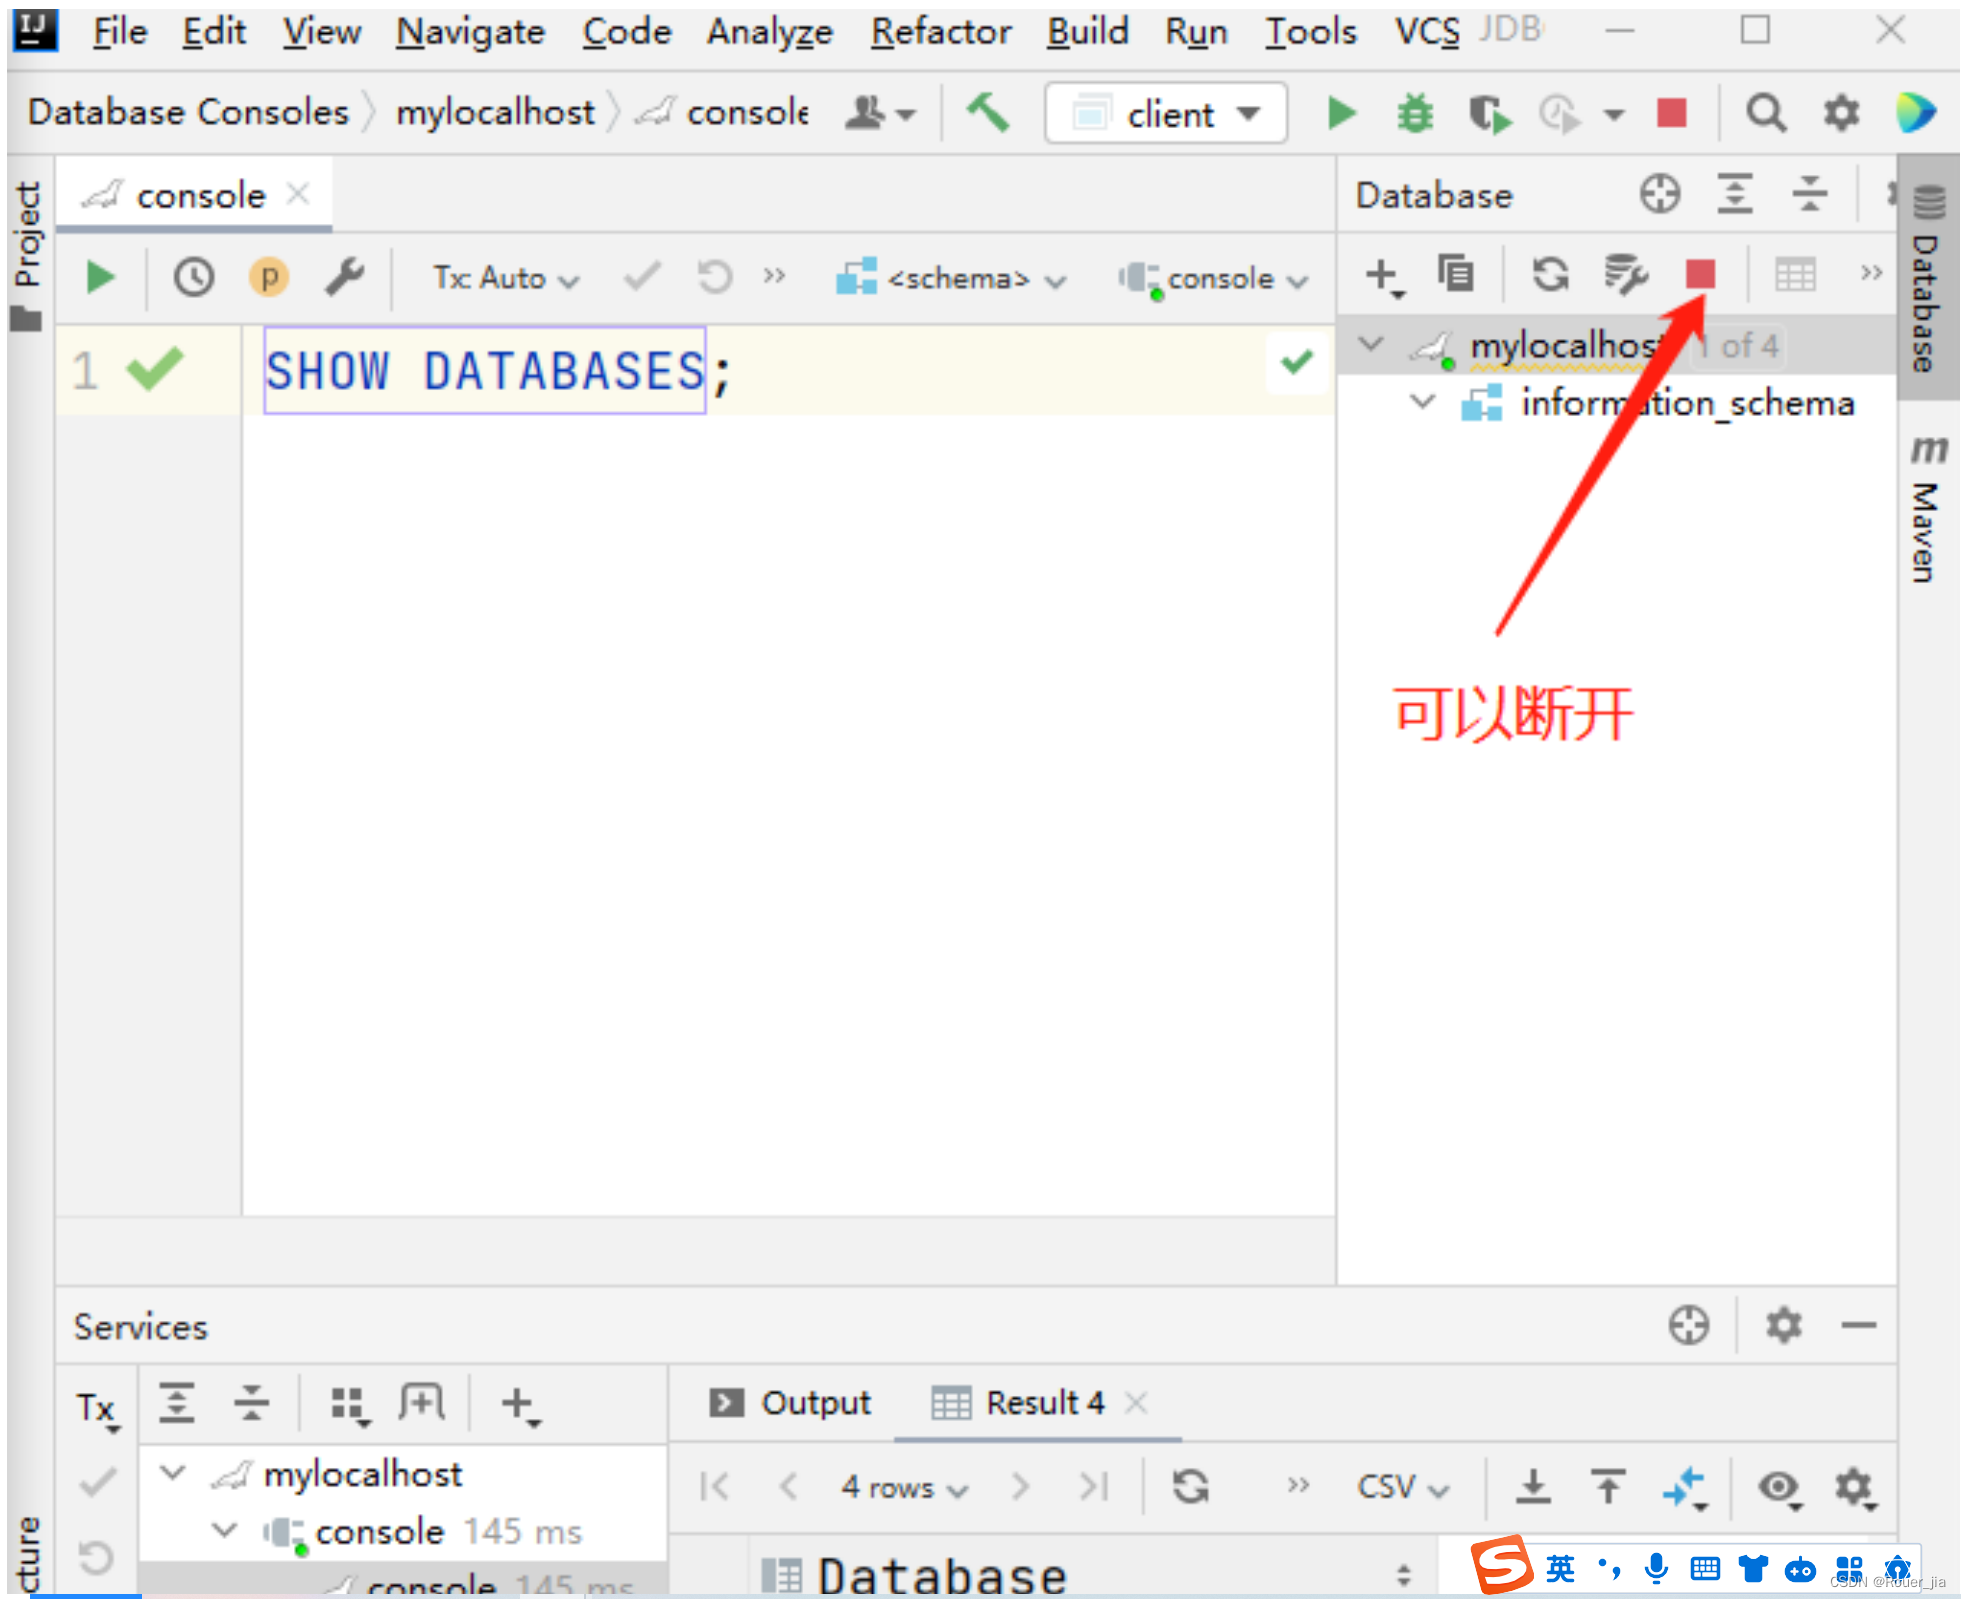Click the Database panel locate crosshair icon
Image resolution: width=1961 pixels, height=1599 pixels.
click(1660, 193)
